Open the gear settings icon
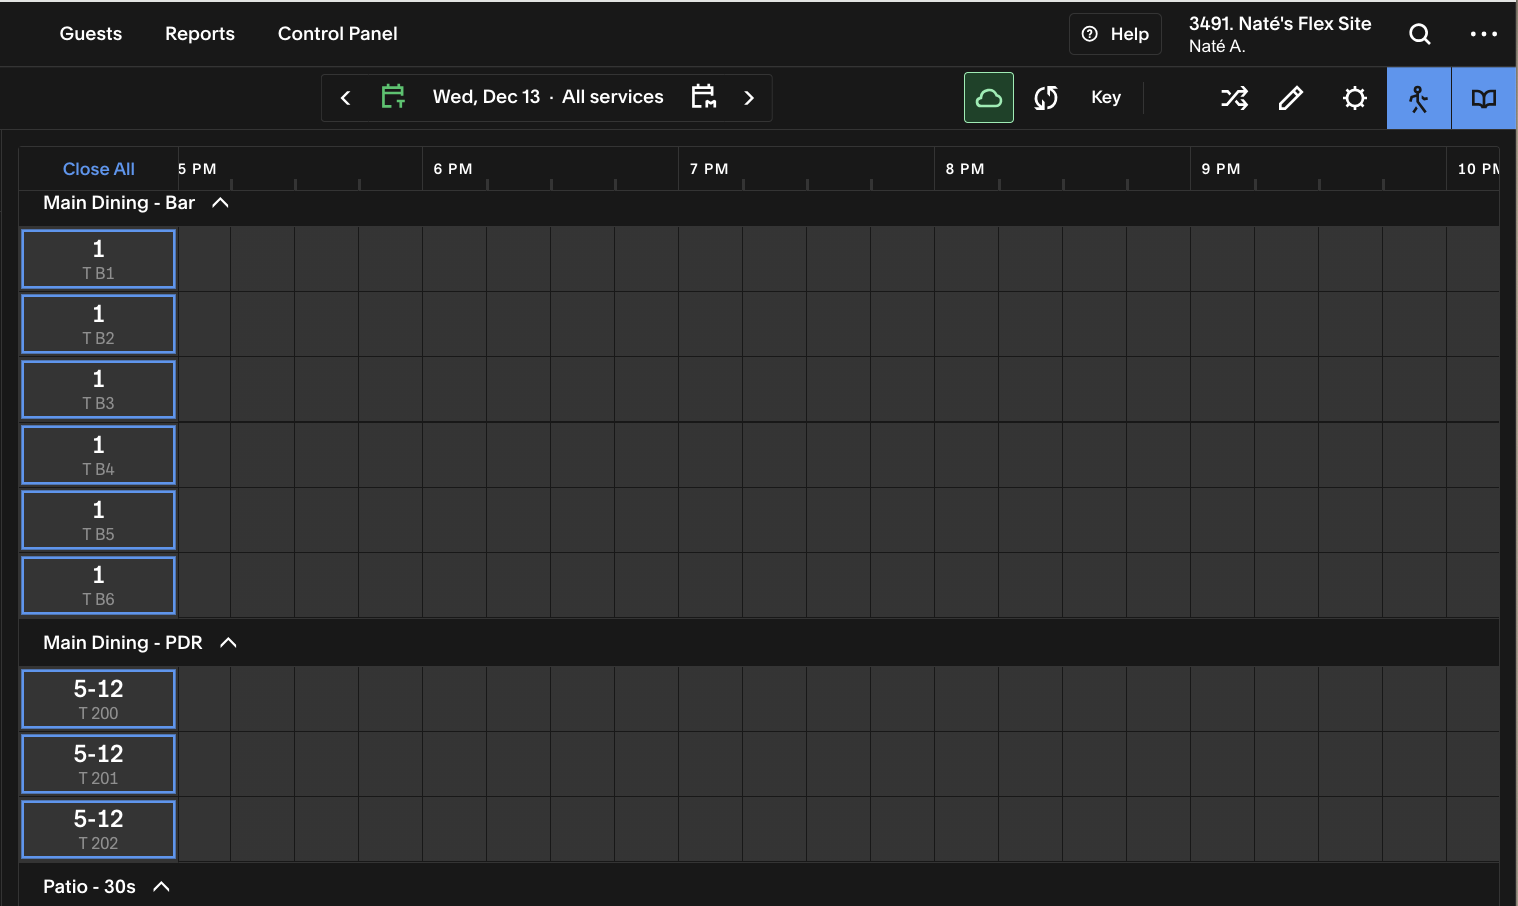This screenshot has height=906, width=1518. [x=1354, y=98]
